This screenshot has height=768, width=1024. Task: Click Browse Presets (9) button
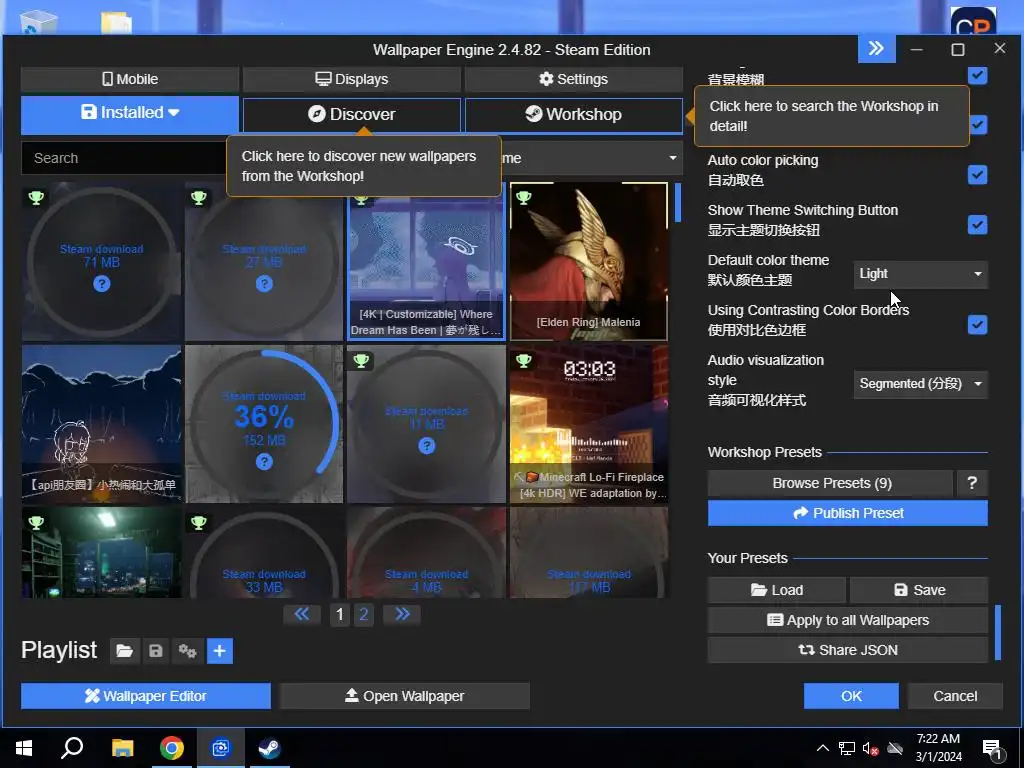831,483
